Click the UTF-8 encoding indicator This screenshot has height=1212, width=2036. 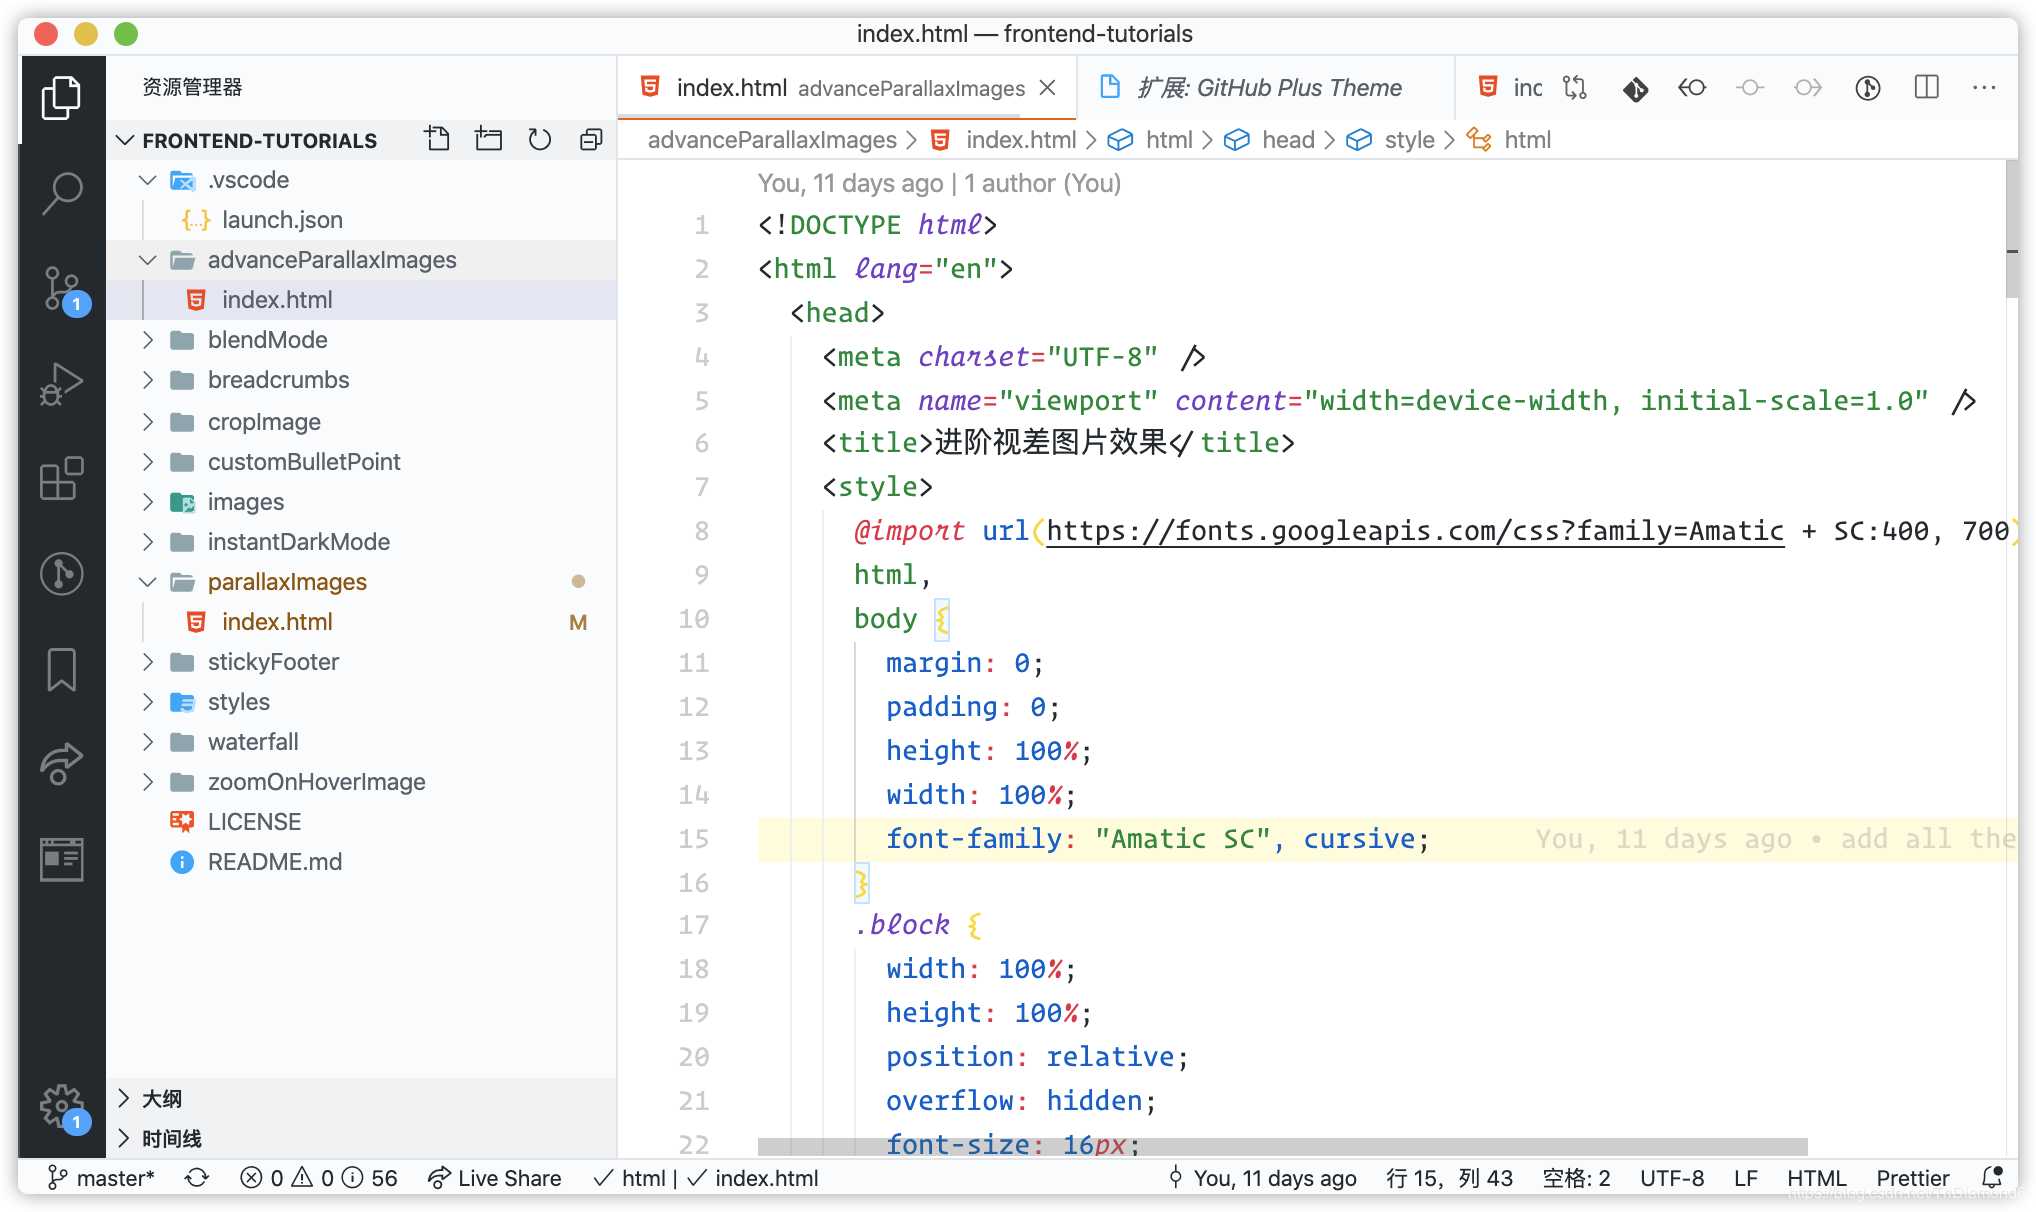[x=1671, y=1178]
